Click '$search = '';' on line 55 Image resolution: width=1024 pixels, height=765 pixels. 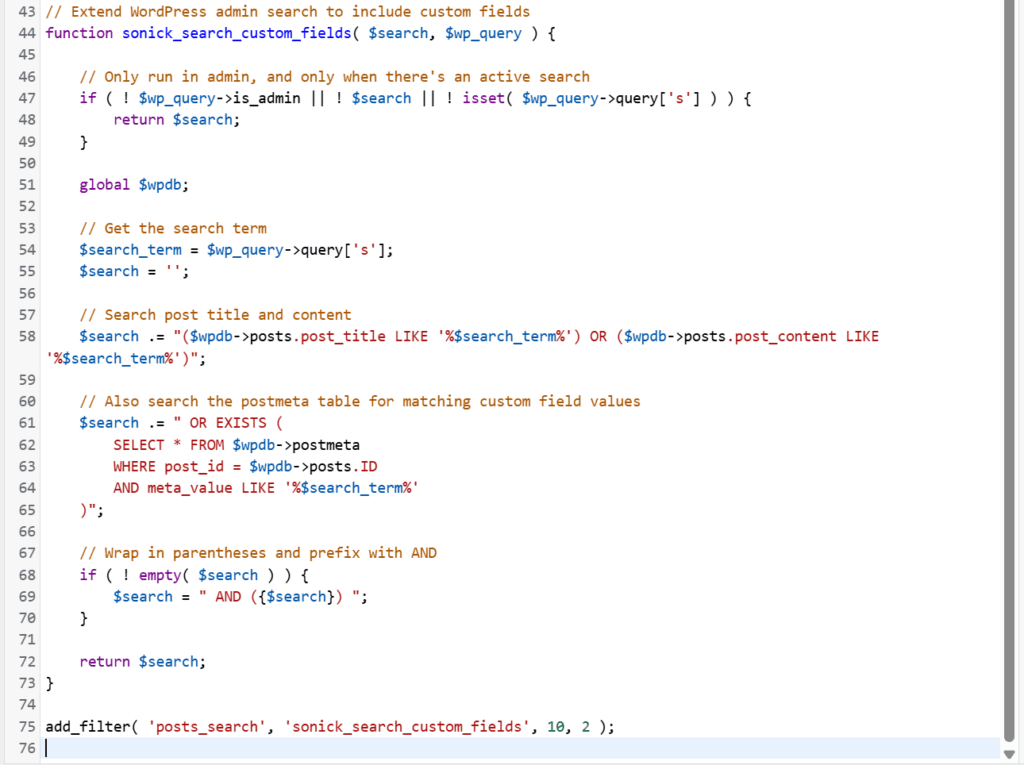pyautogui.click(x=134, y=271)
